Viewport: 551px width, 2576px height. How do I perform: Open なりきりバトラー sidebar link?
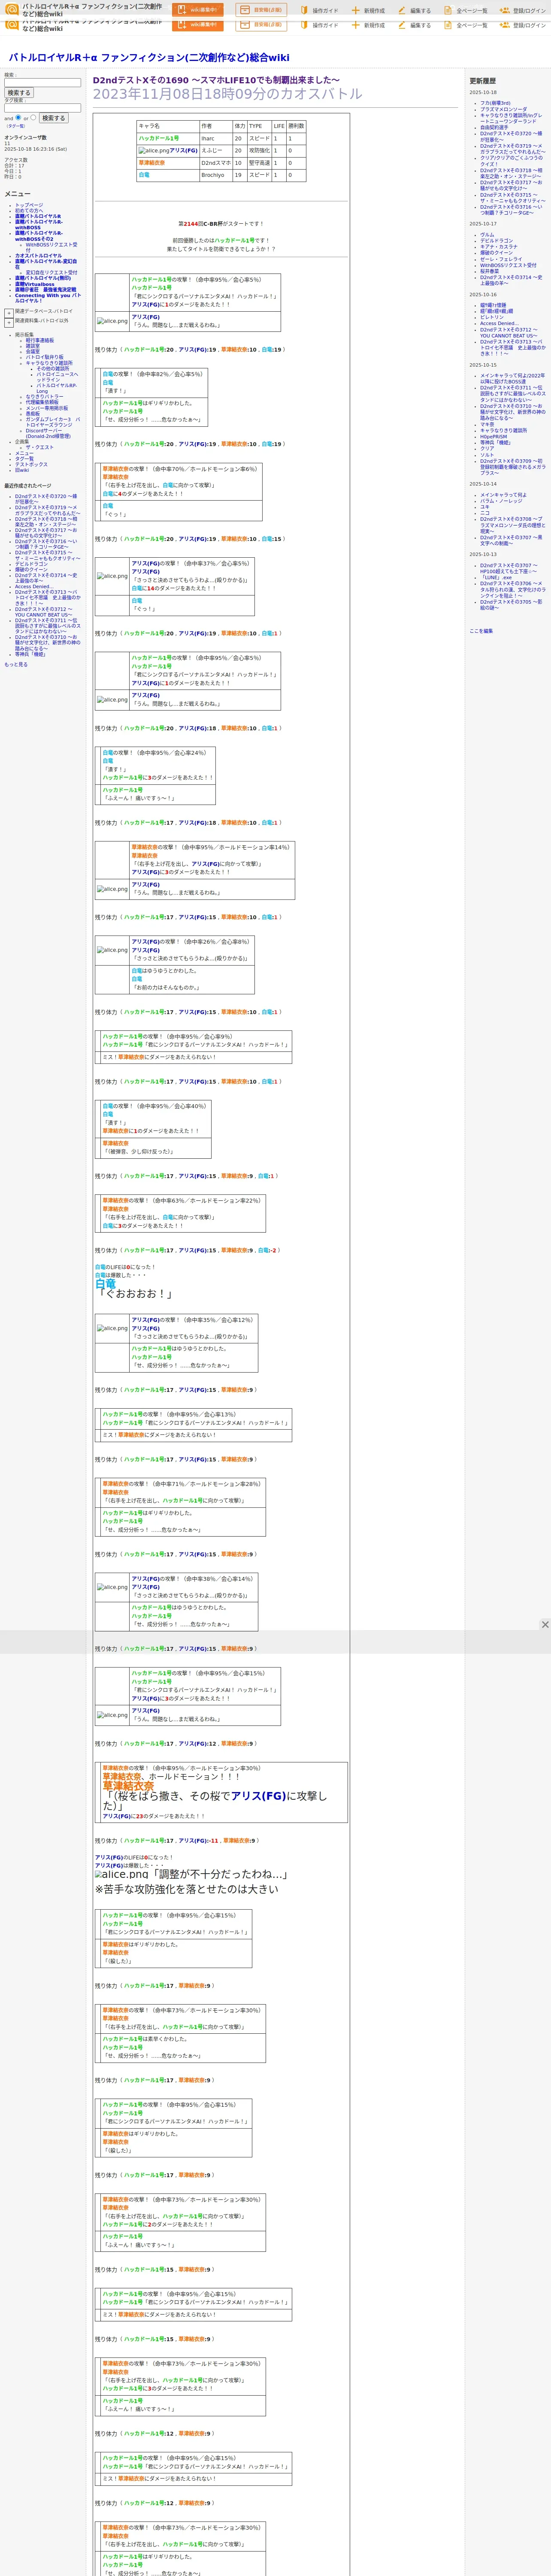point(44,397)
